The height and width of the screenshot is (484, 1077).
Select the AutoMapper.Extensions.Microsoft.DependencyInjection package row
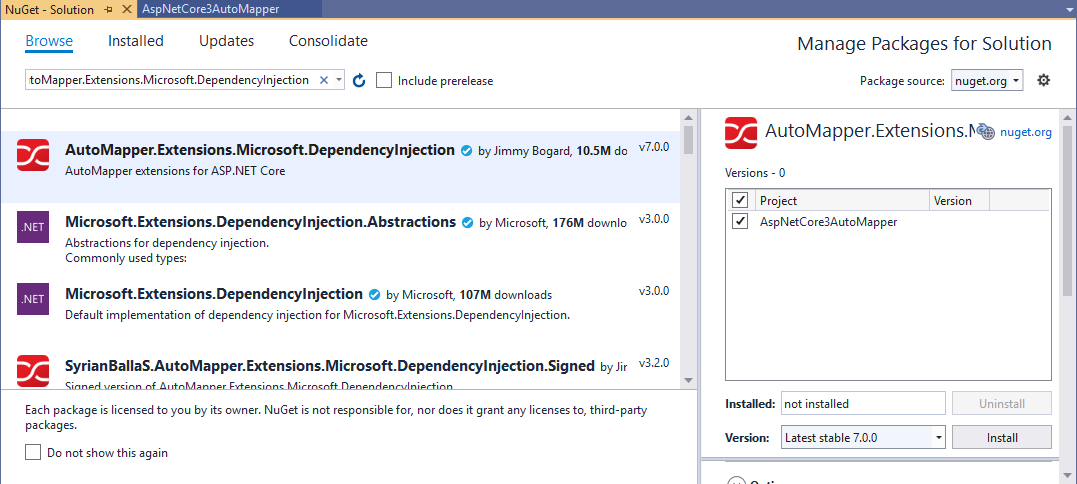click(x=340, y=167)
